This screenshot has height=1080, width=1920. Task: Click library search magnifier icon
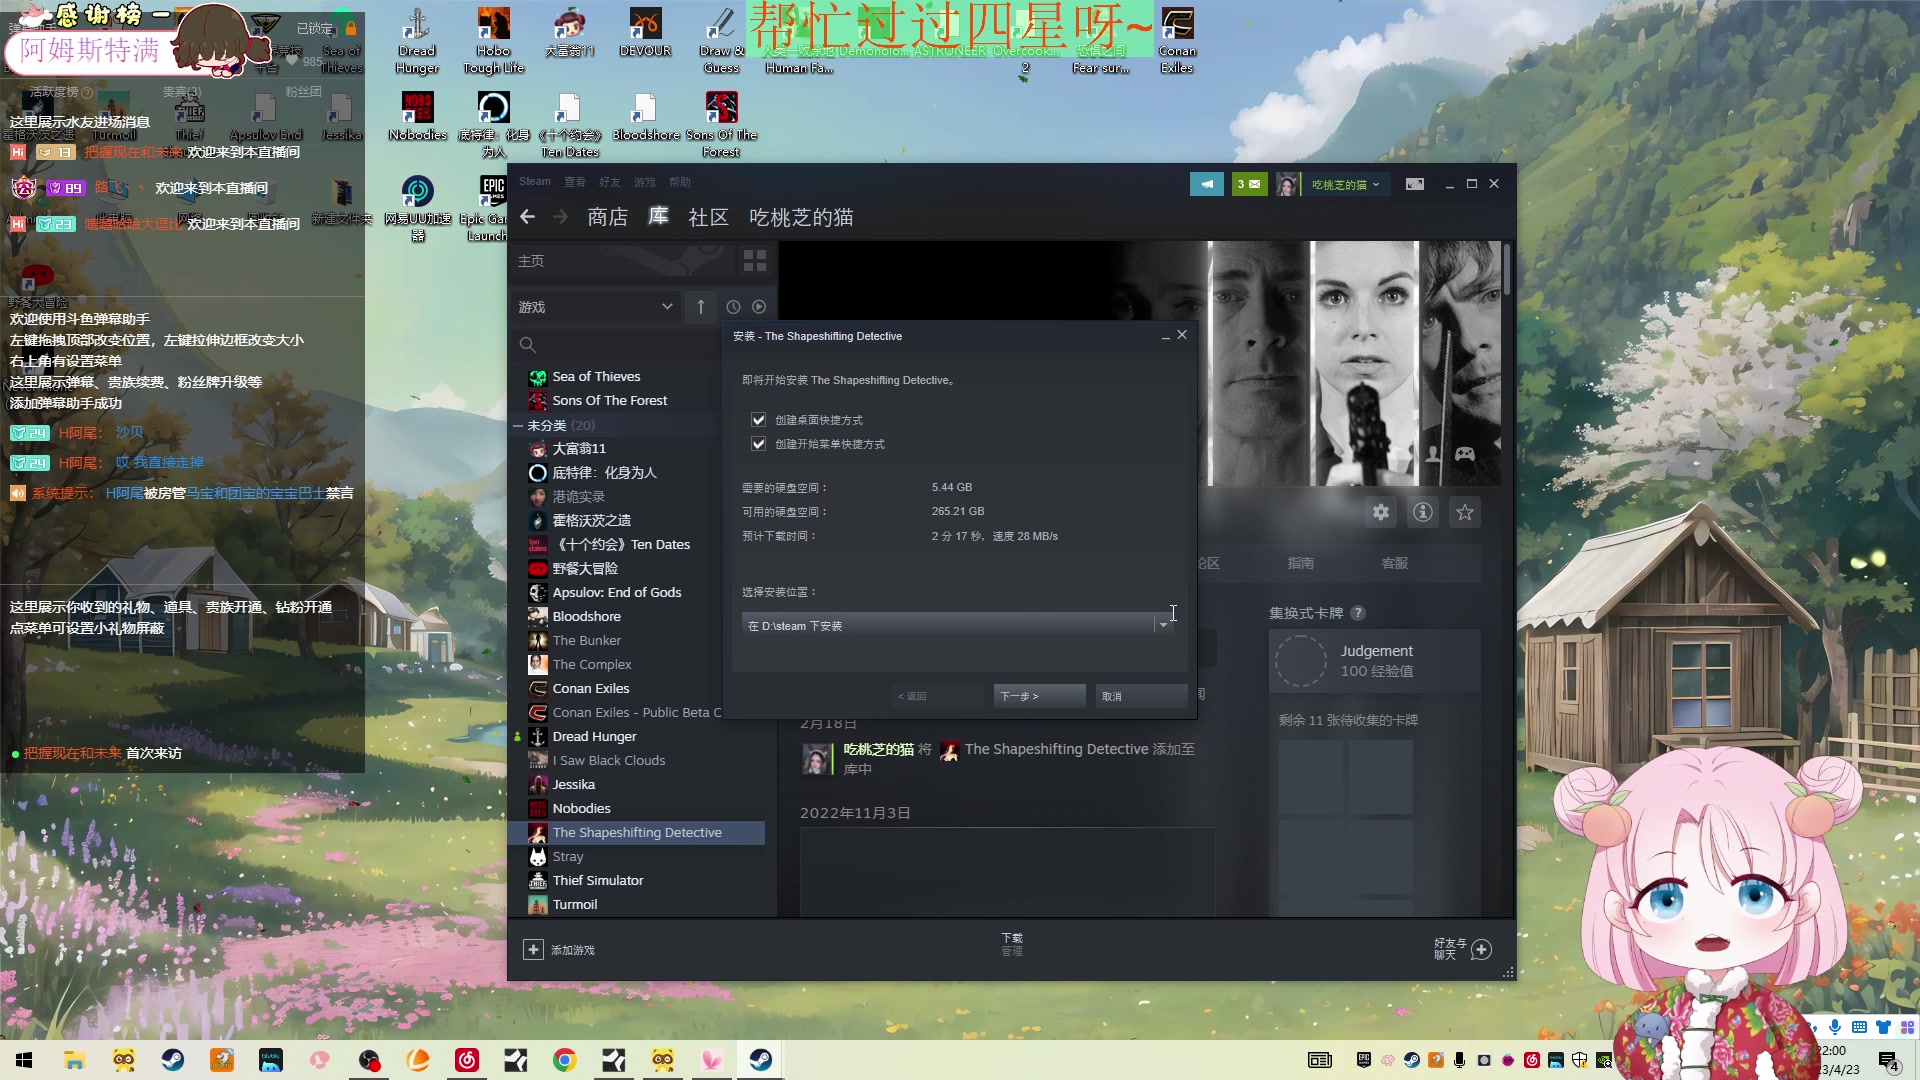click(528, 345)
